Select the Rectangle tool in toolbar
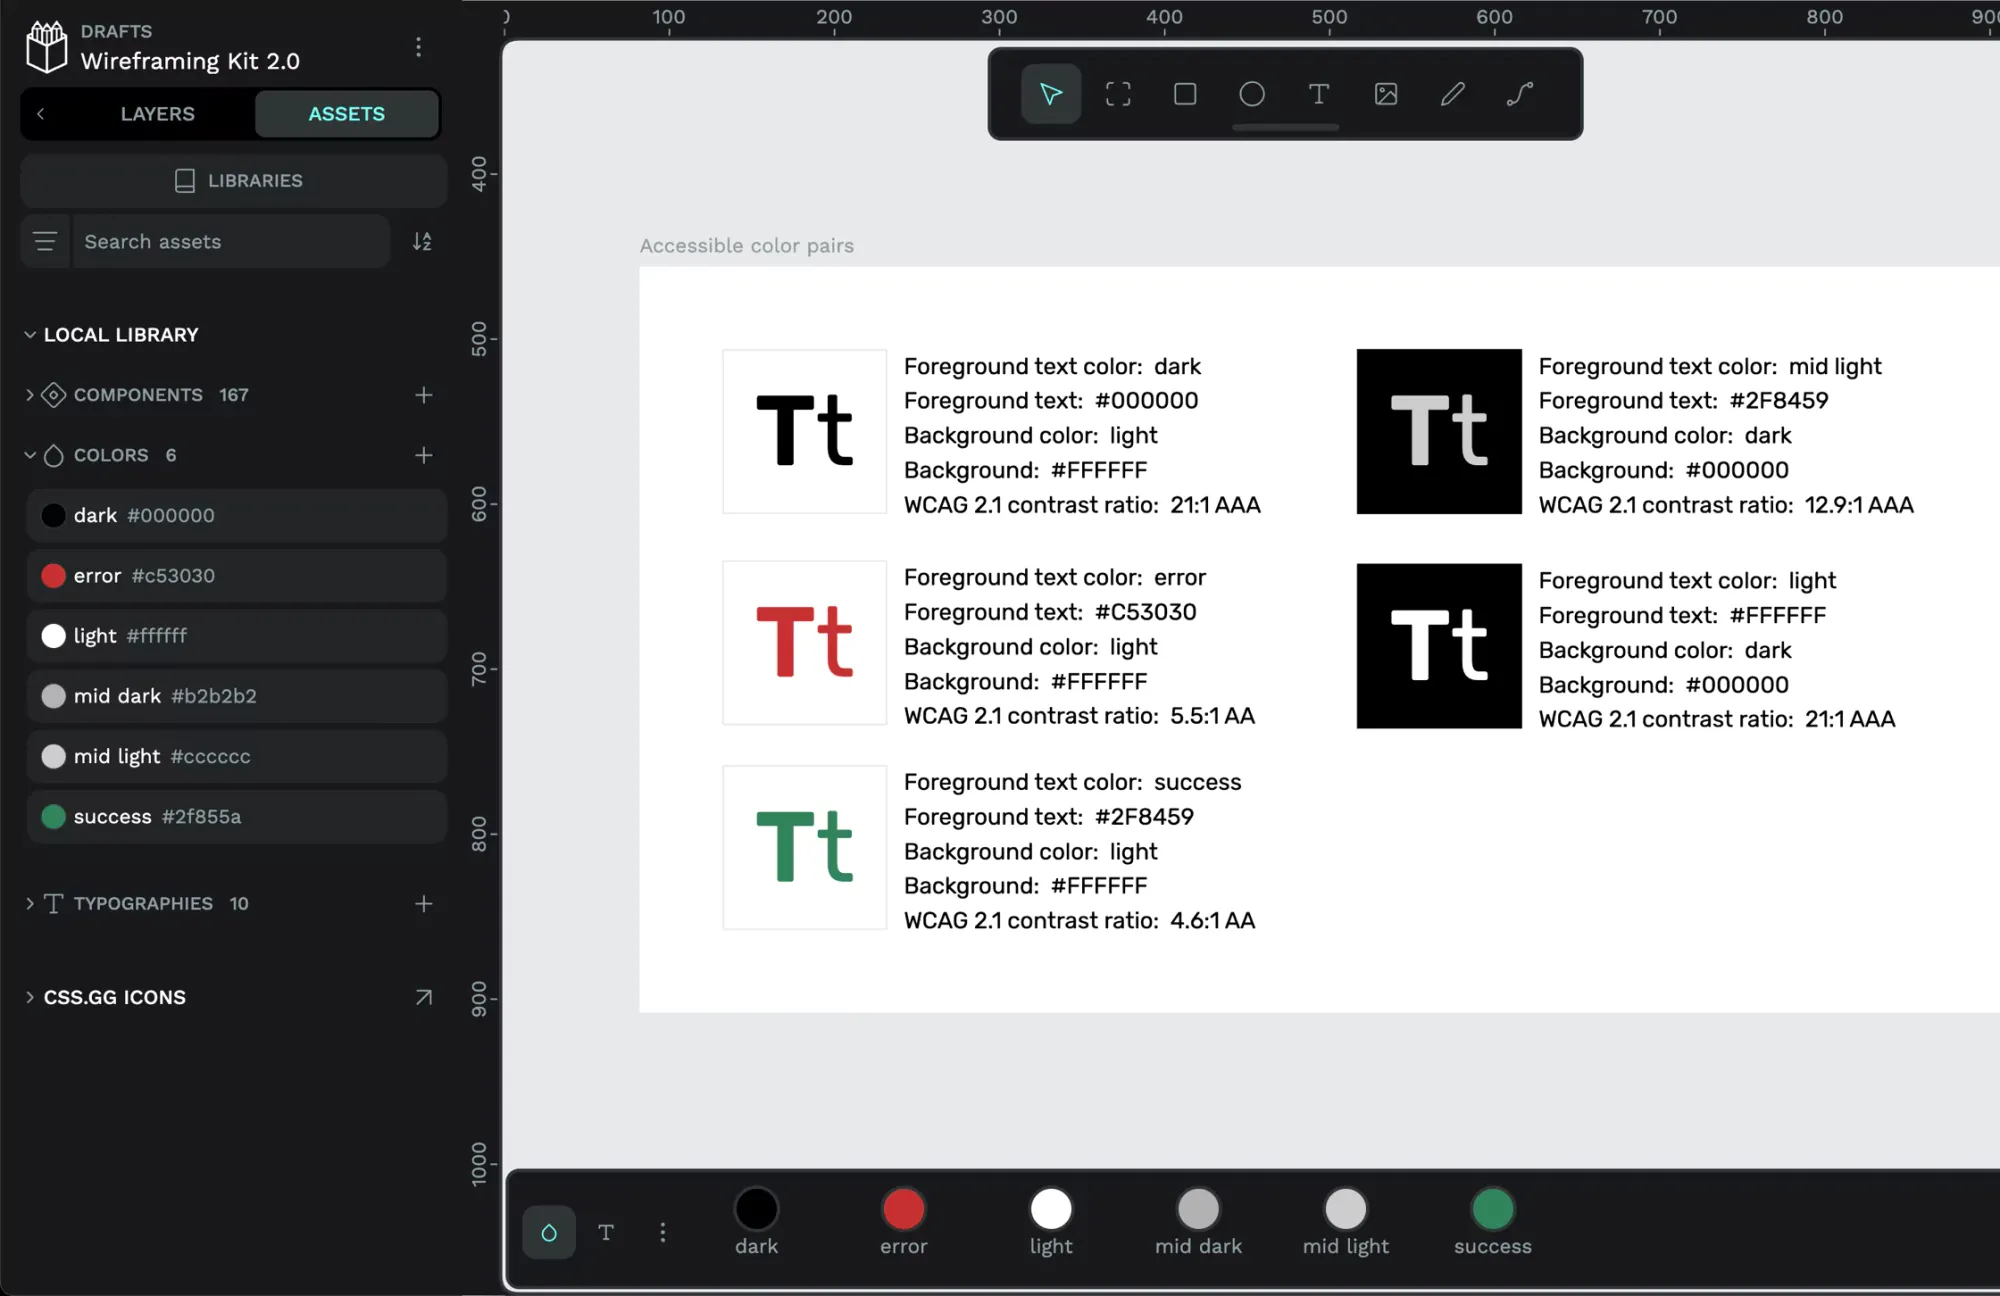Screen dimensions: 2000x1296 coord(1185,93)
